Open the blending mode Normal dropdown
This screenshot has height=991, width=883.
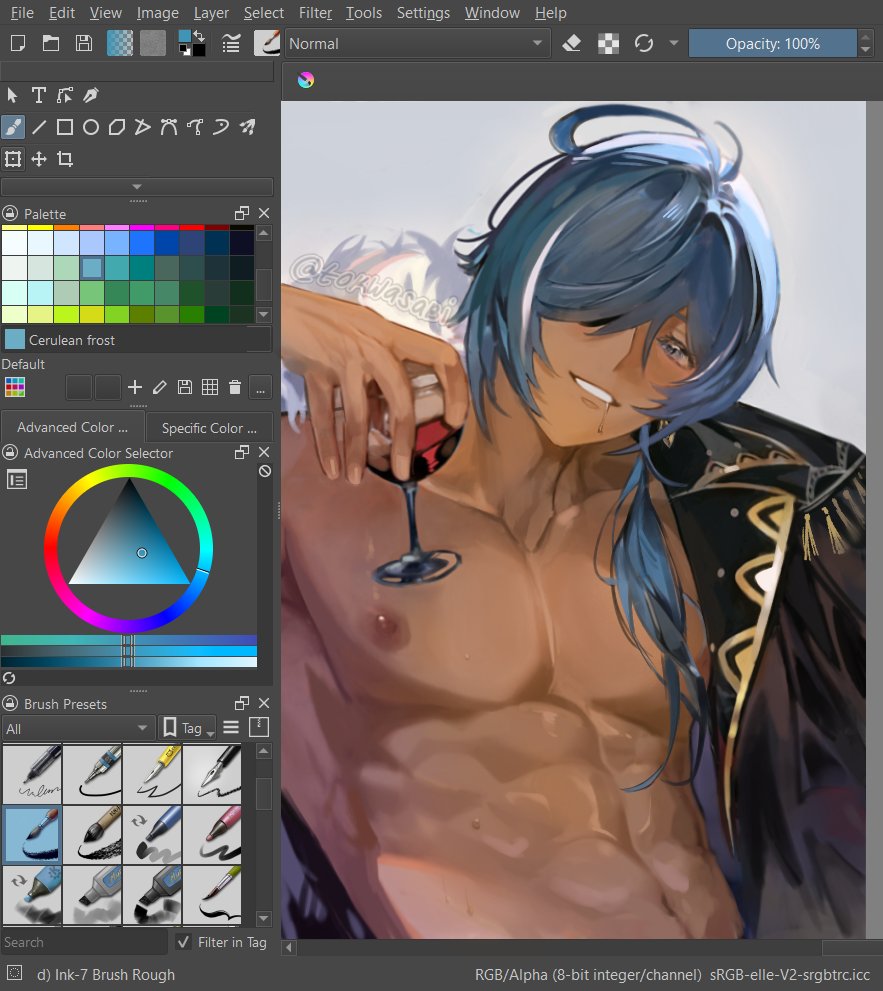(417, 44)
